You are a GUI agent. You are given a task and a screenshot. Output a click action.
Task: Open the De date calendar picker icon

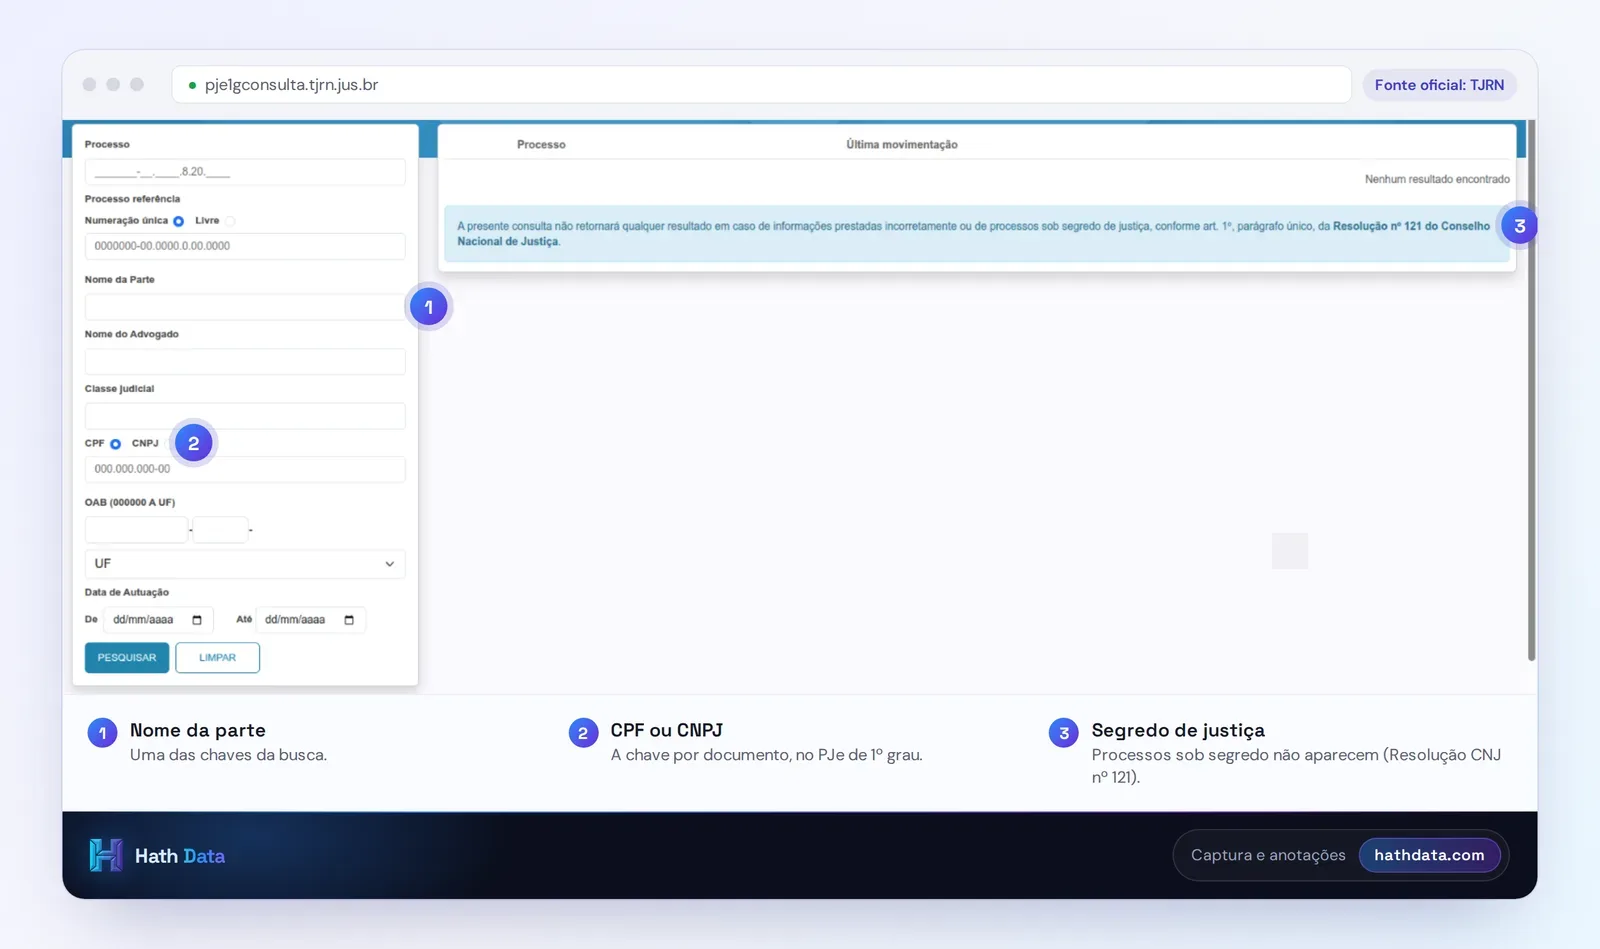197,620
